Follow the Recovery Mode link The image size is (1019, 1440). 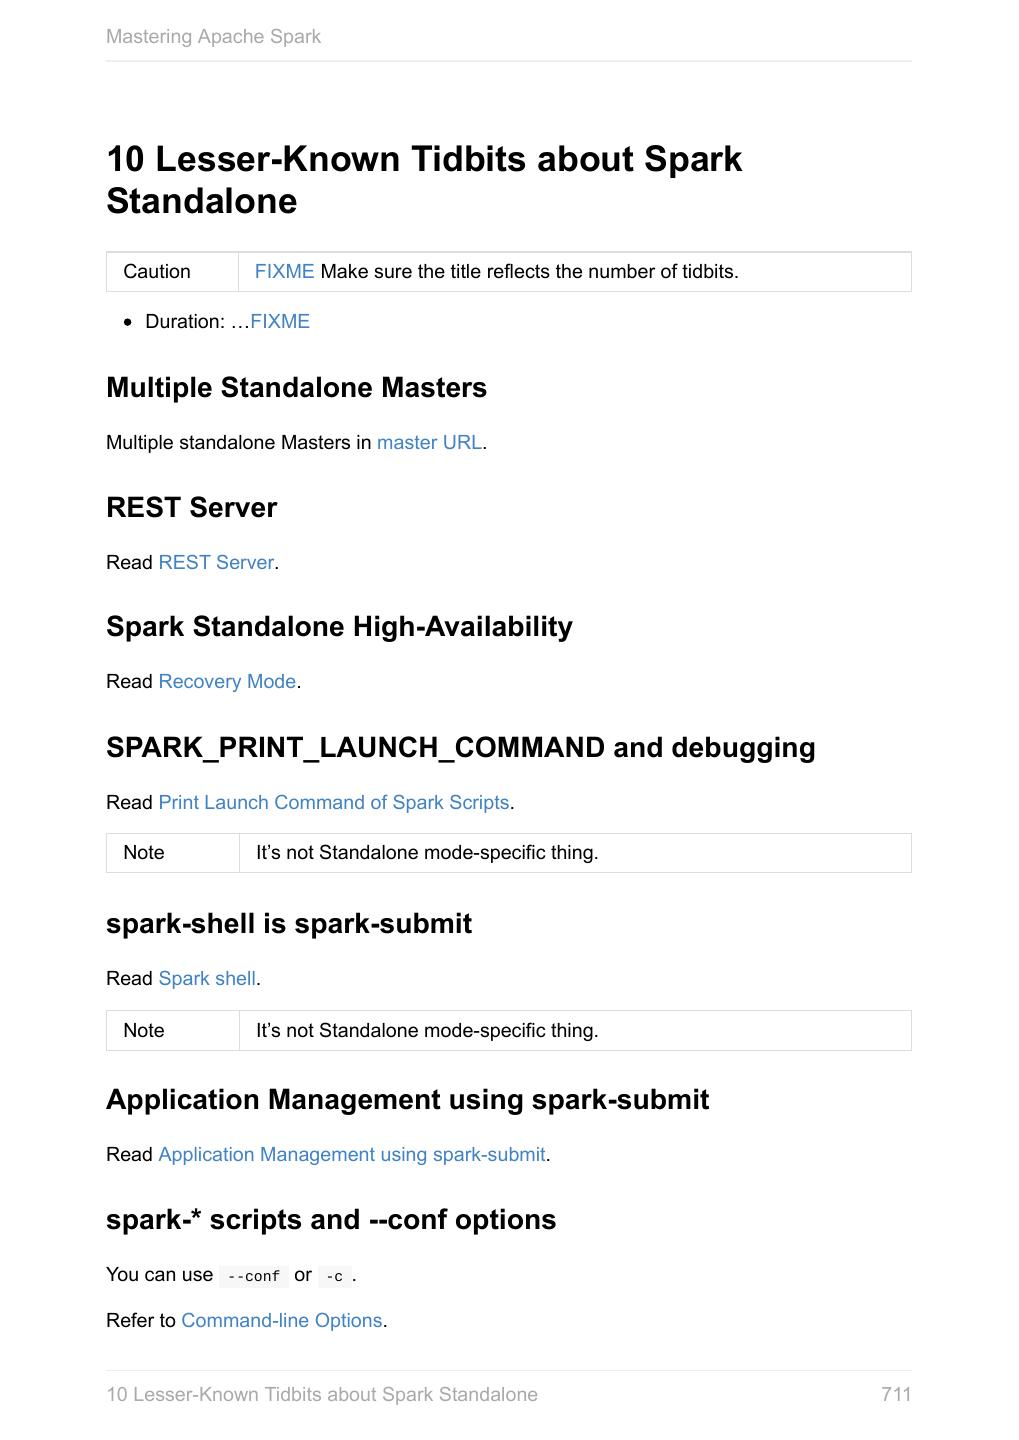point(227,682)
